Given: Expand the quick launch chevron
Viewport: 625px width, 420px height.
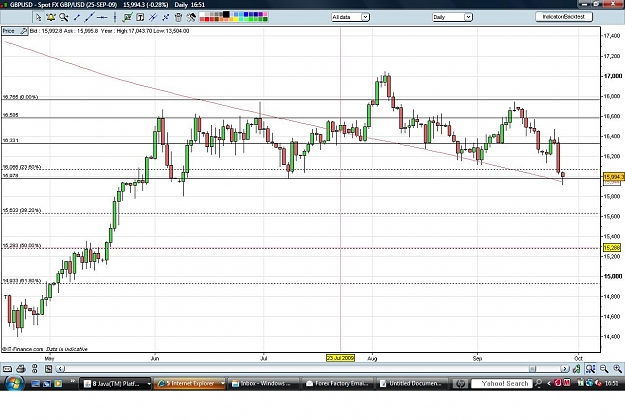Looking at the screenshot, I should point(73,381).
